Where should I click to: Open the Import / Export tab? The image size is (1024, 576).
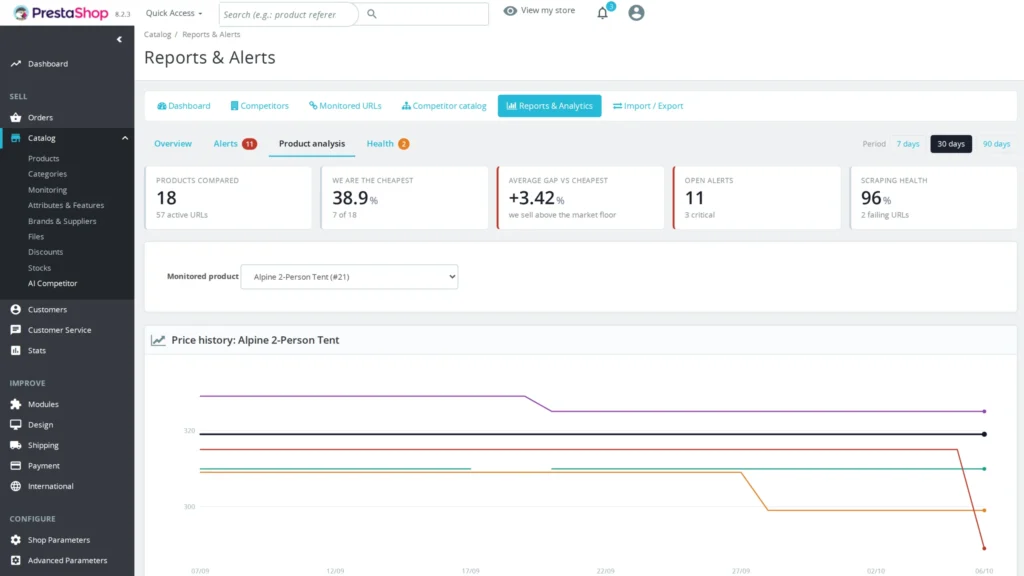coord(648,106)
